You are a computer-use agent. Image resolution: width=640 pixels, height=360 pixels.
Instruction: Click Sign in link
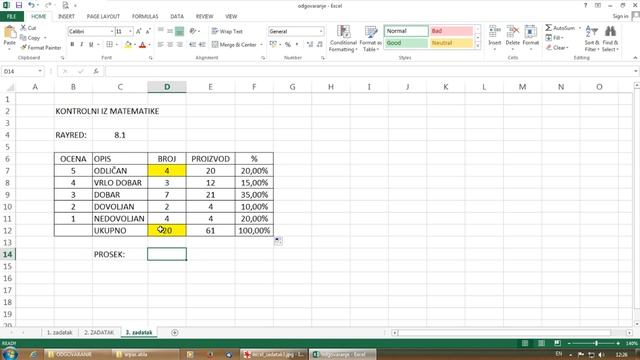click(620, 16)
